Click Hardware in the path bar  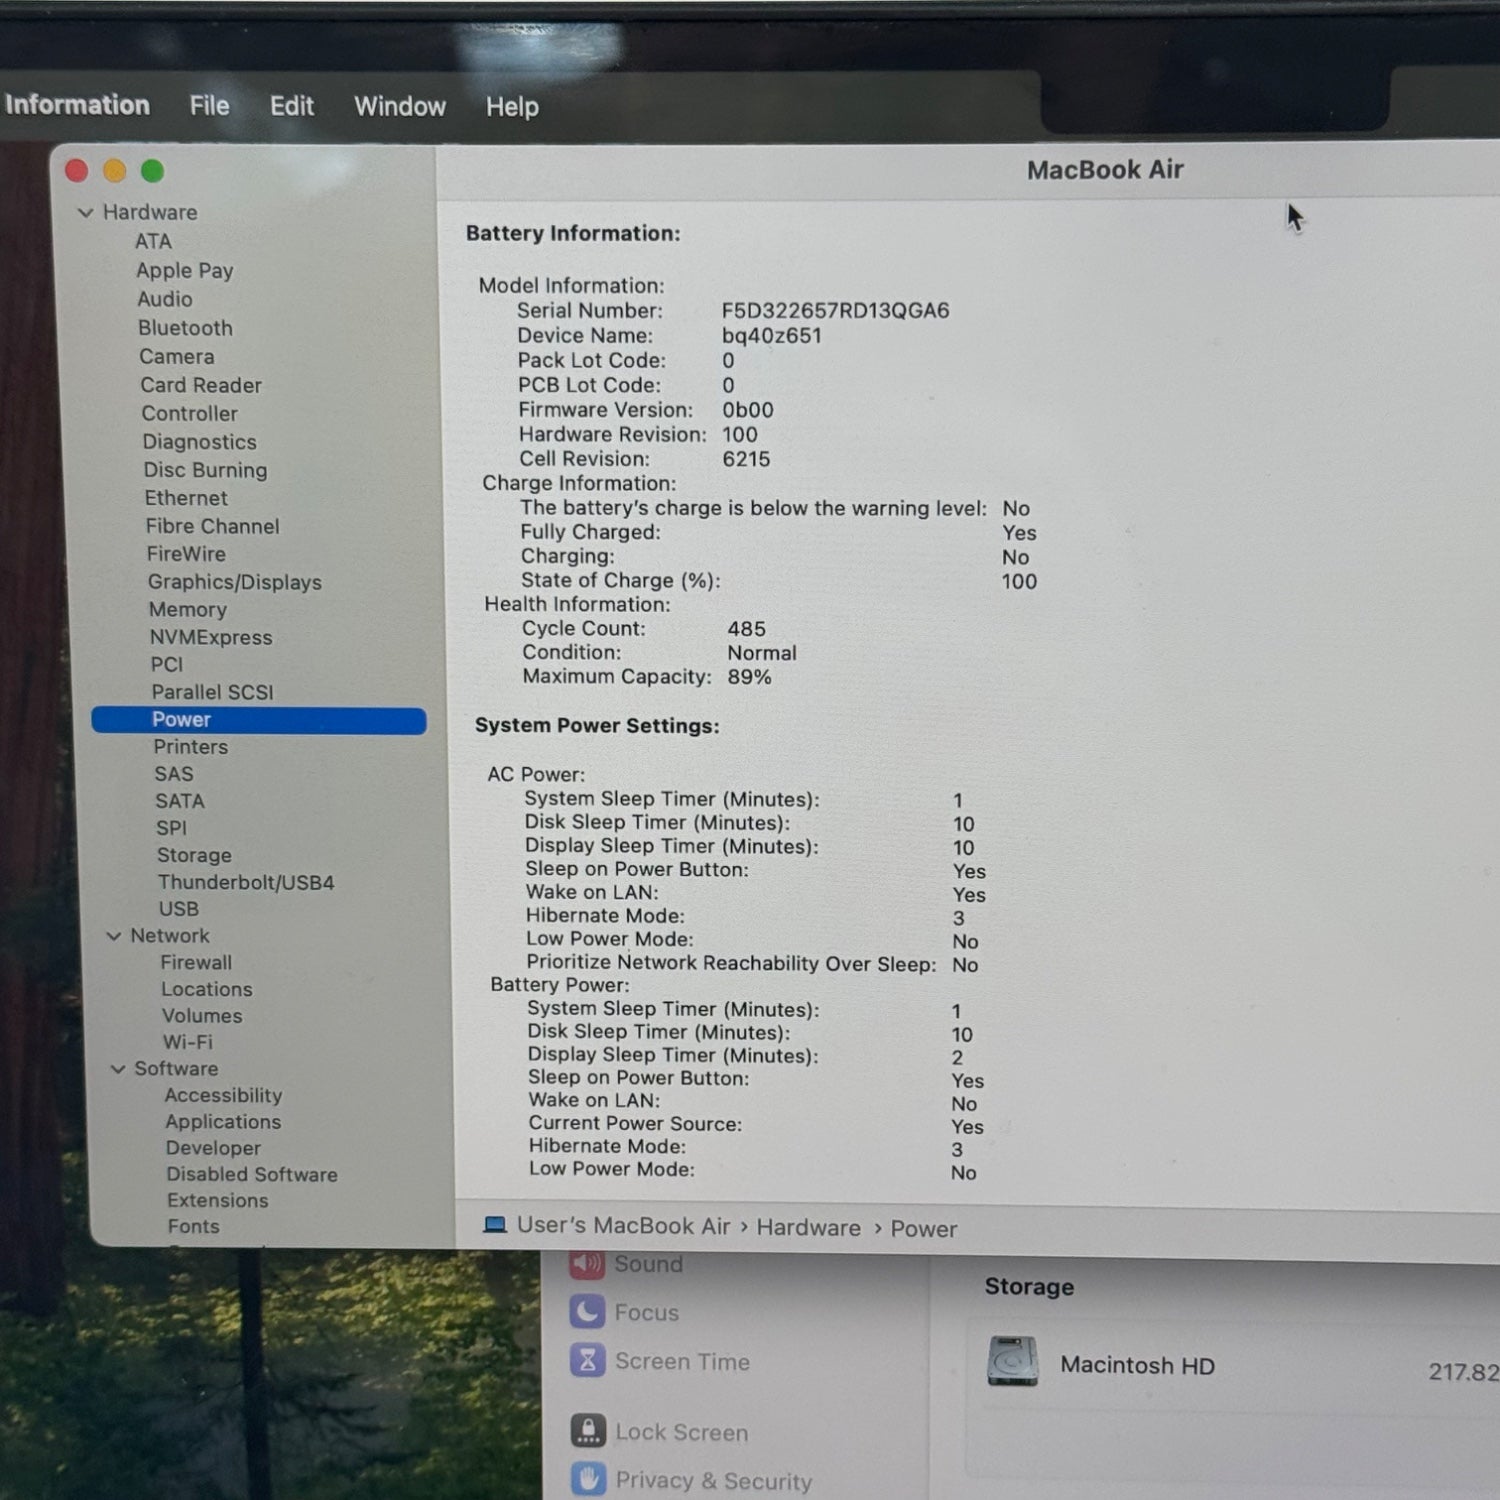pos(808,1228)
